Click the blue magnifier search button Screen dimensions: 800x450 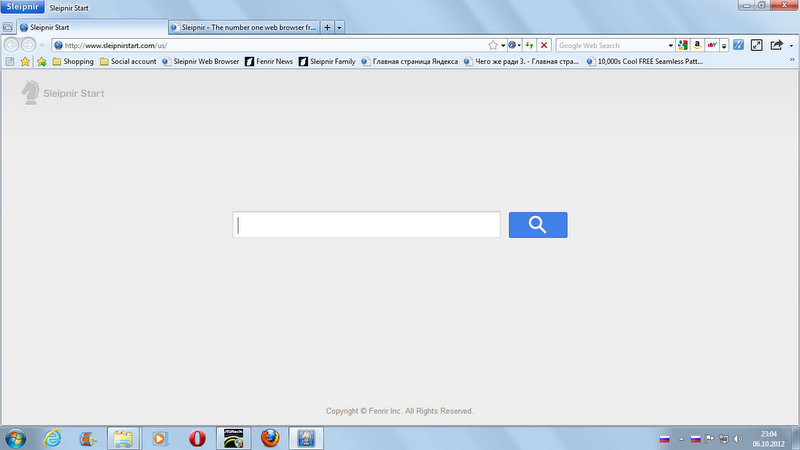pyautogui.click(x=538, y=224)
